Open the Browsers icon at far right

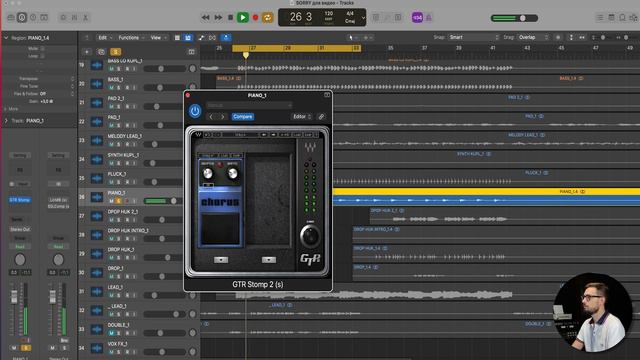tap(633, 18)
